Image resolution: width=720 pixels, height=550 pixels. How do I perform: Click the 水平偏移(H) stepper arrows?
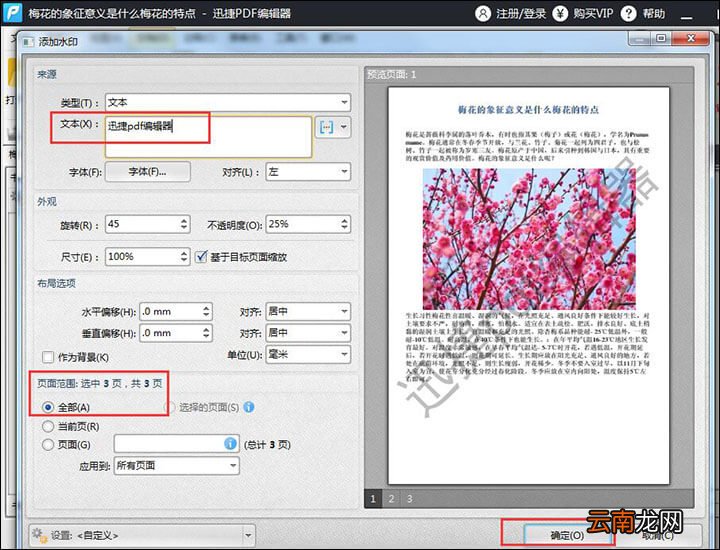206,311
